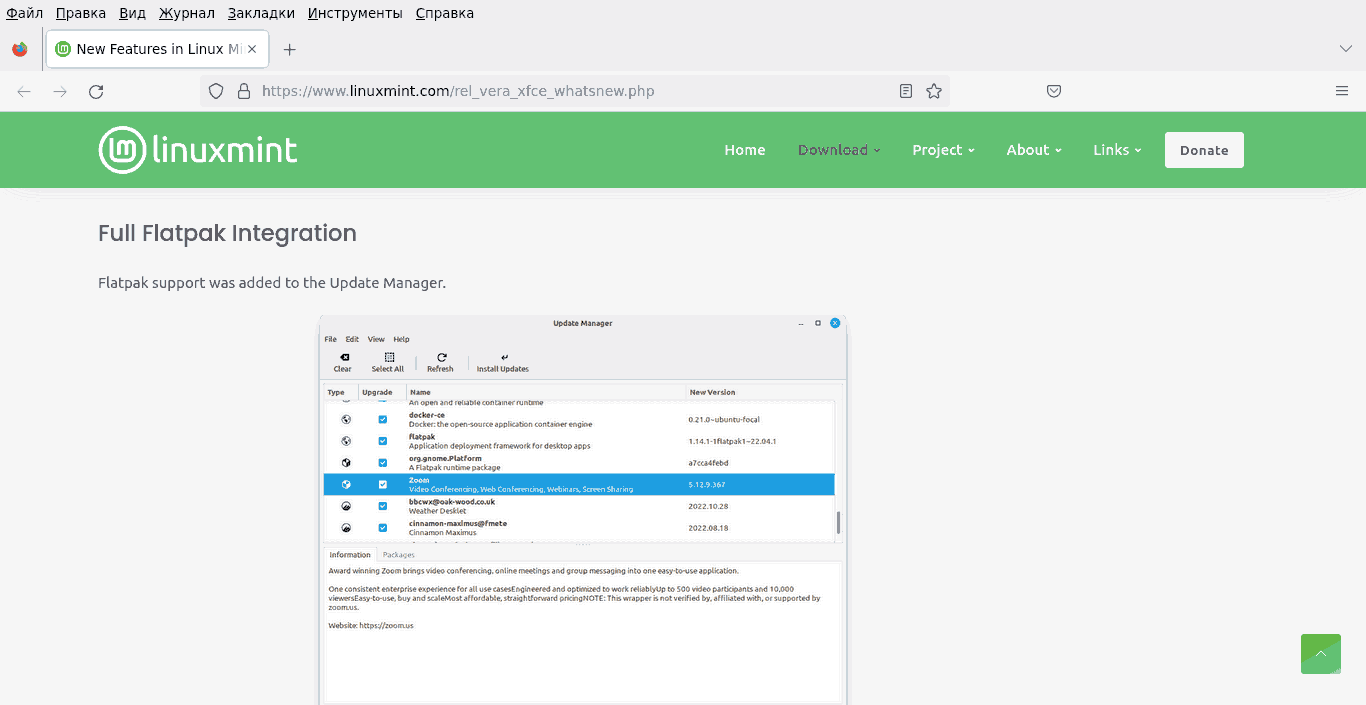Expand the Links dropdown menu
This screenshot has height=705, width=1366.
click(1117, 150)
